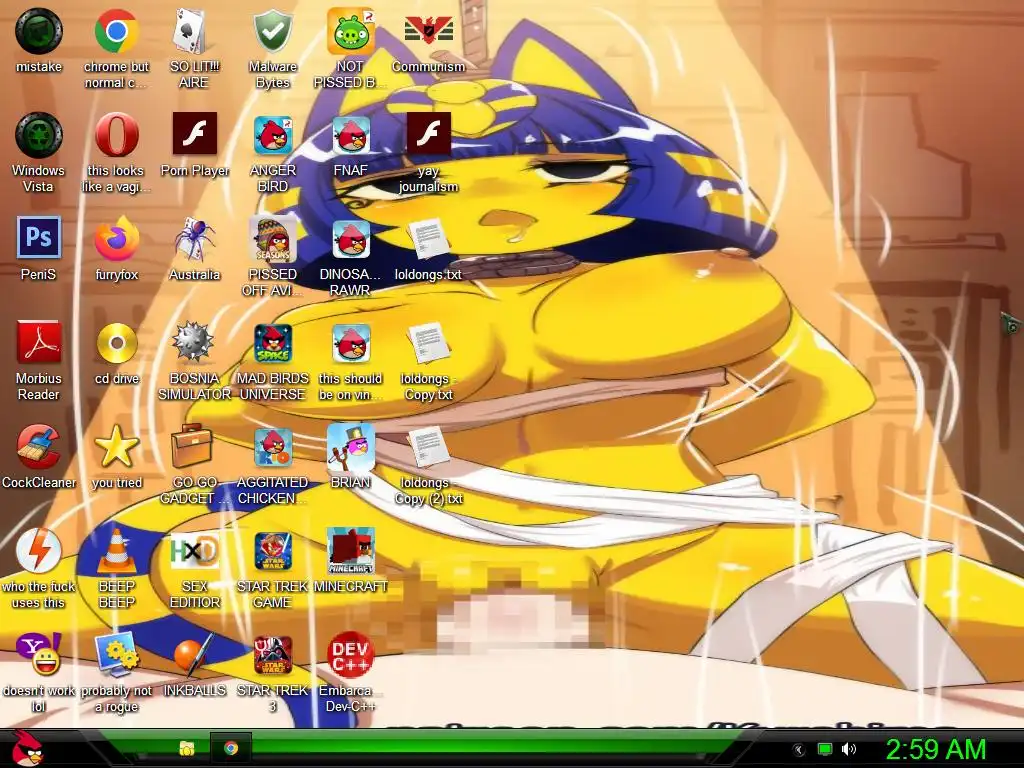
Task: Open the 'Communism' desktop icon
Action: click(x=428, y=31)
